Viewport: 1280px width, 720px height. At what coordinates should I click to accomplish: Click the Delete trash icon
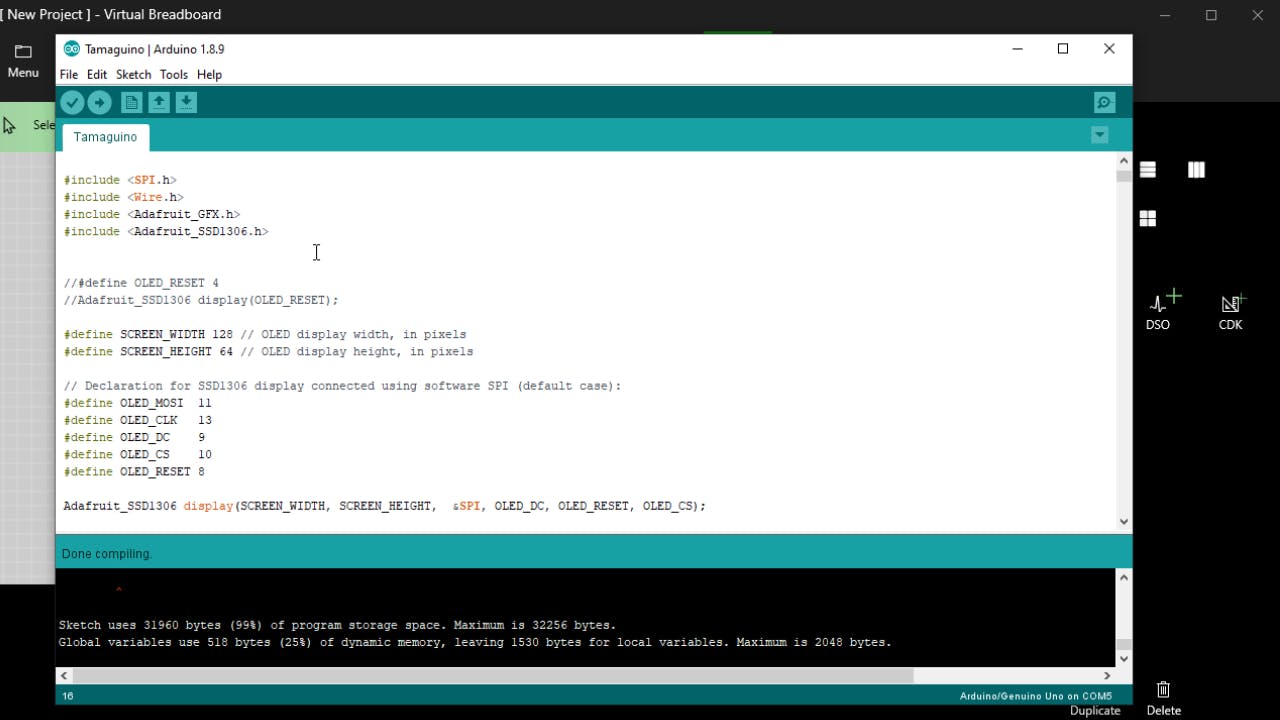pos(1163,698)
